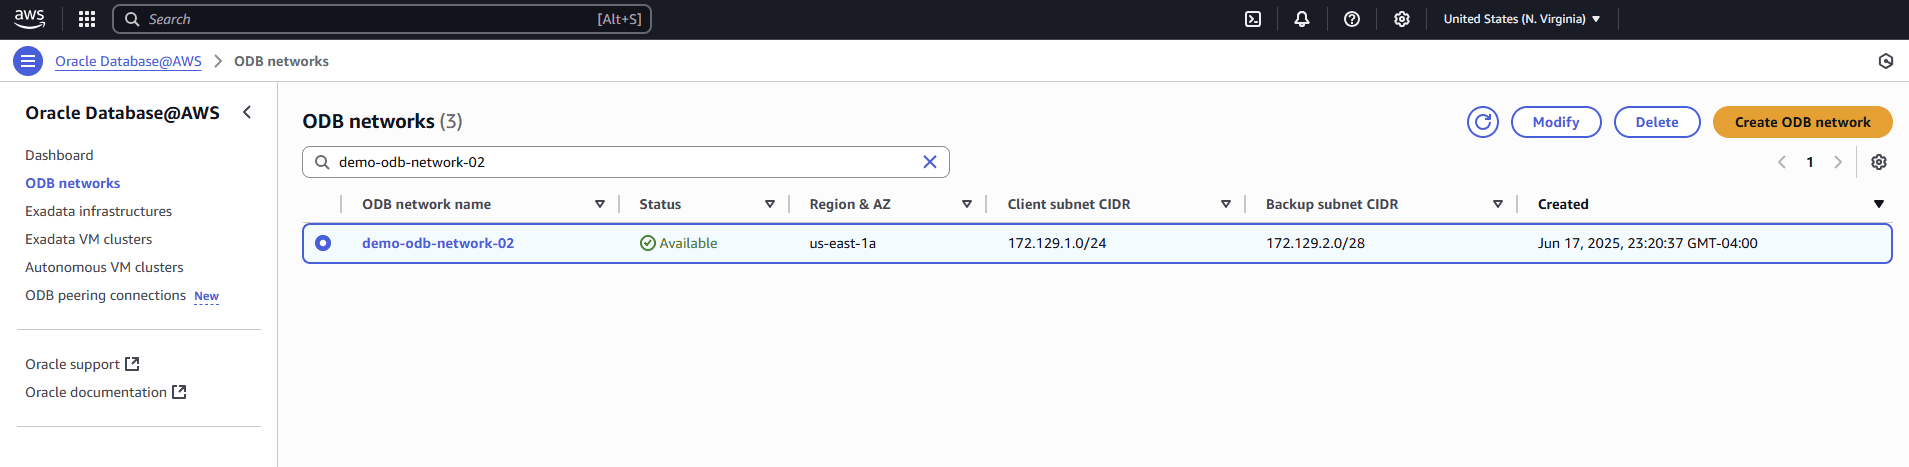Click the external link icon beside Oracle support
Image resolution: width=1909 pixels, height=467 pixels.
point(132,364)
